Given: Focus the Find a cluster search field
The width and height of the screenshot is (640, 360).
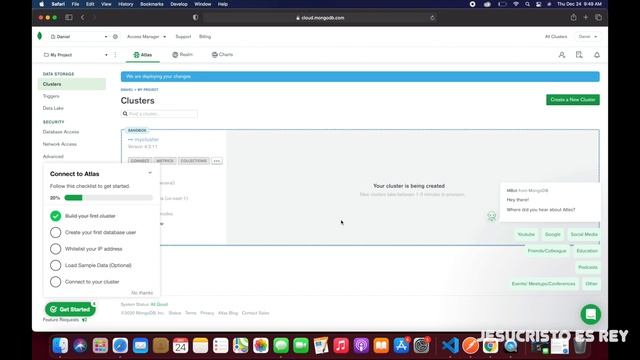Looking at the screenshot, I should 159,113.
